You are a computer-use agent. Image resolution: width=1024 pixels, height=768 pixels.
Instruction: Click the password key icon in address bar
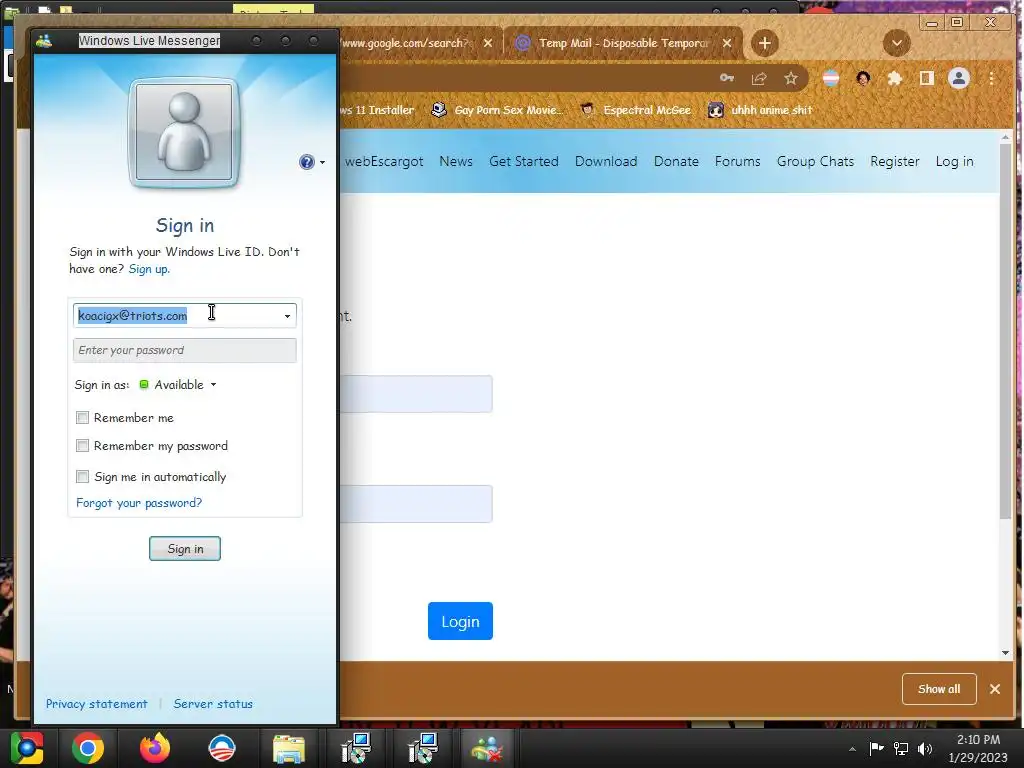[x=727, y=78]
